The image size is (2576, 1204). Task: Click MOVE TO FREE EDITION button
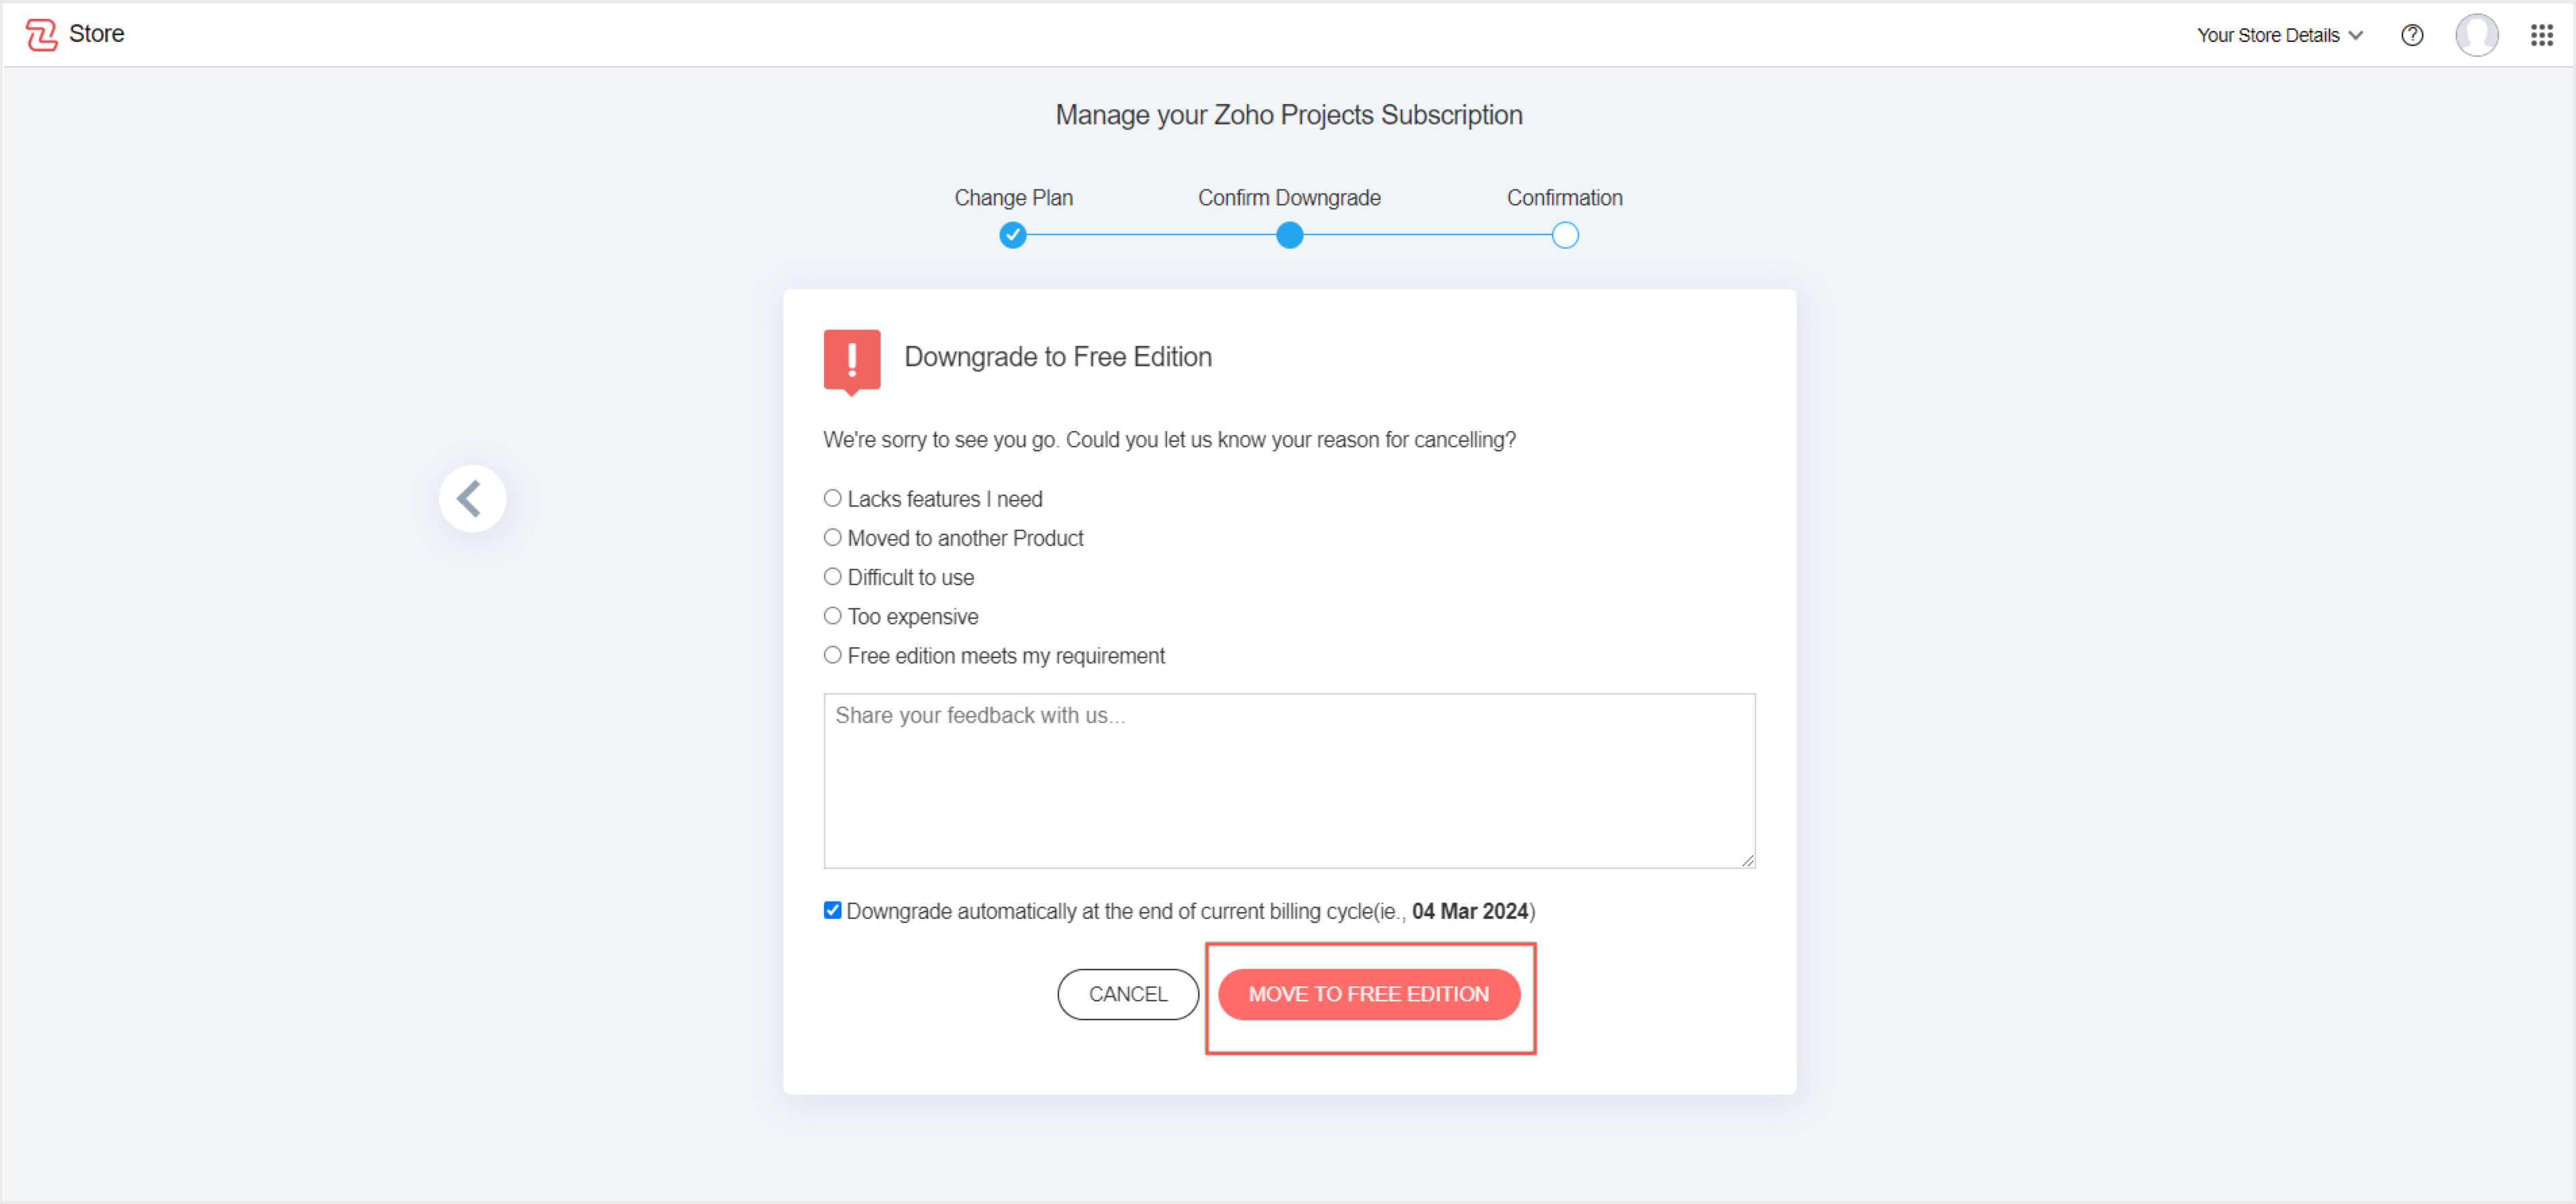tap(1368, 994)
